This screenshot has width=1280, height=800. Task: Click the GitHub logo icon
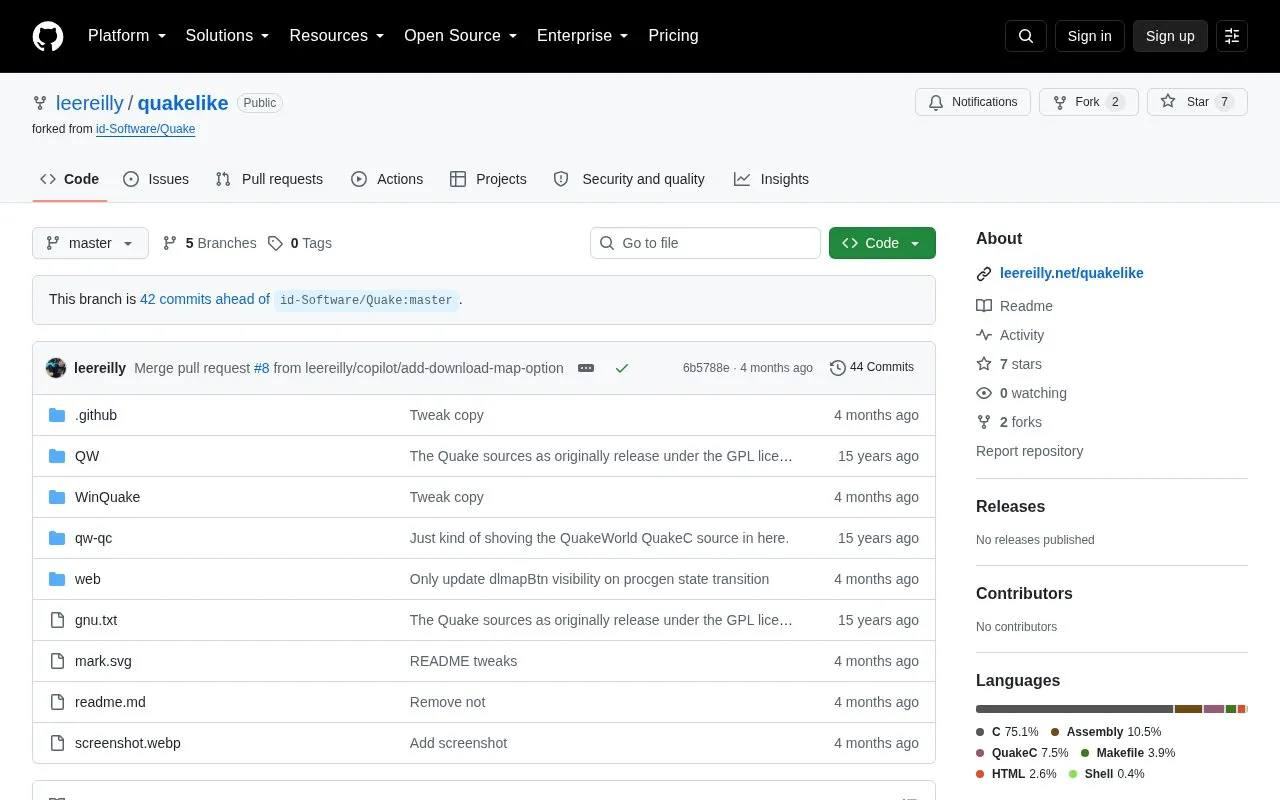click(x=48, y=36)
